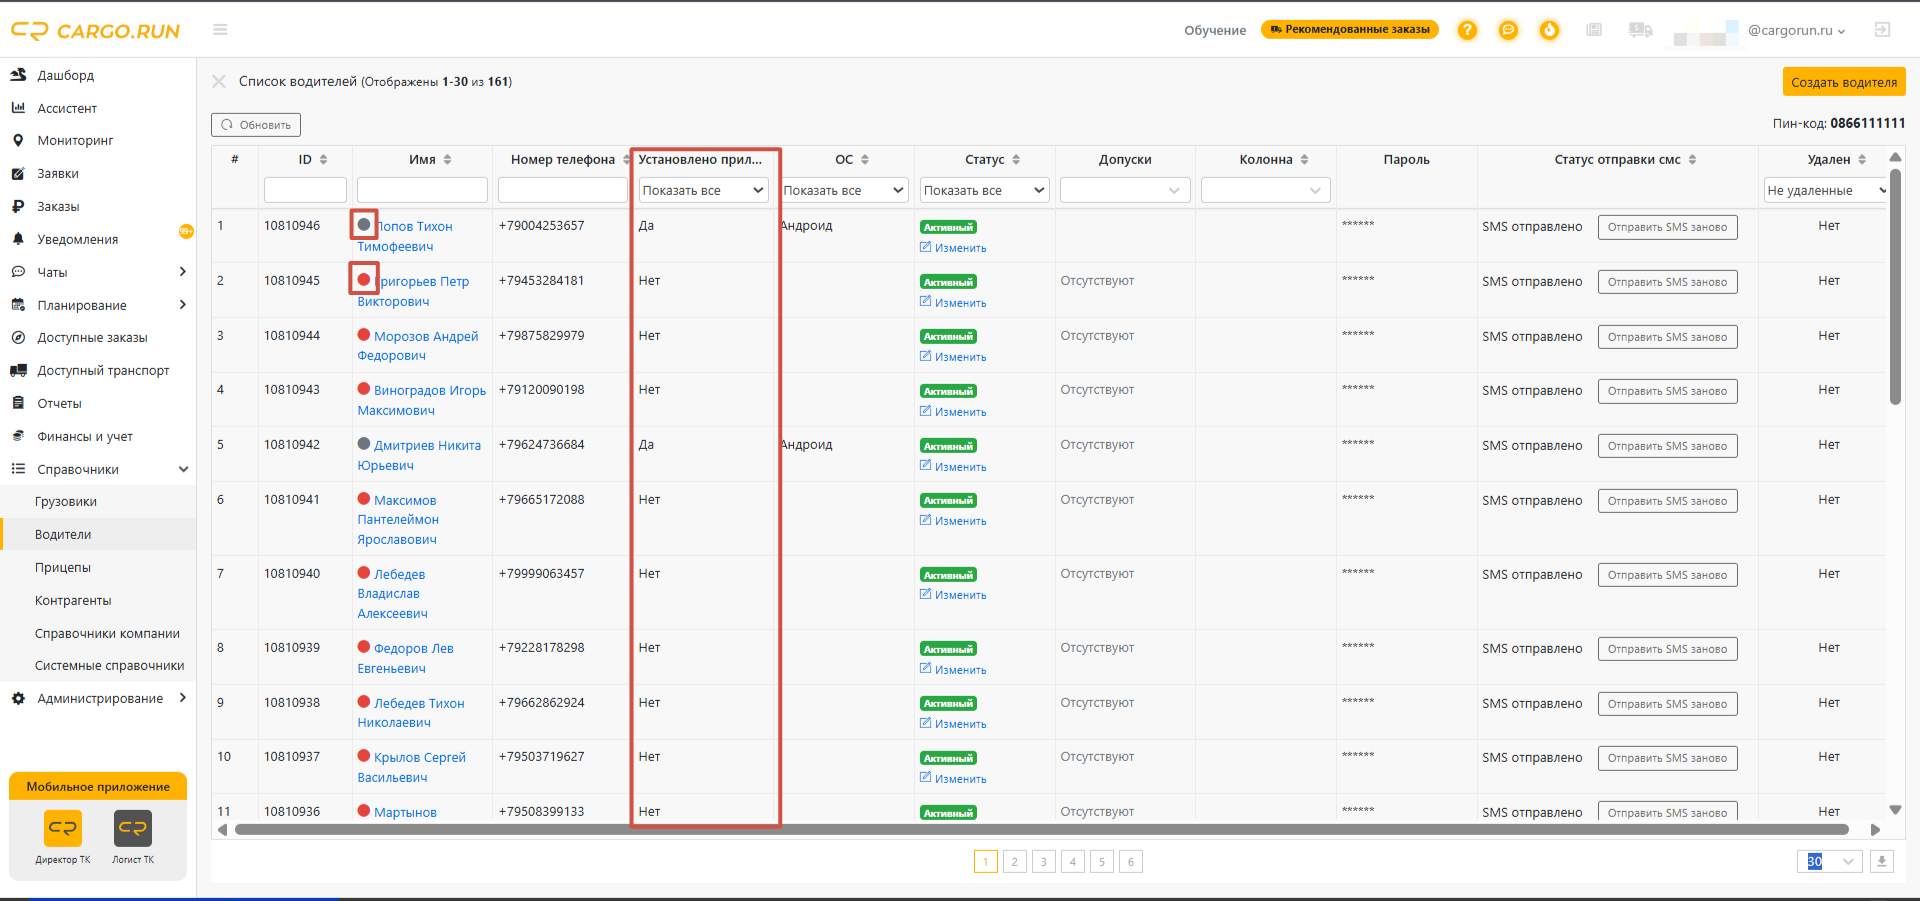The width and height of the screenshot is (1920, 901).
Task: Click the truck icon in top header
Action: pyautogui.click(x=1640, y=30)
